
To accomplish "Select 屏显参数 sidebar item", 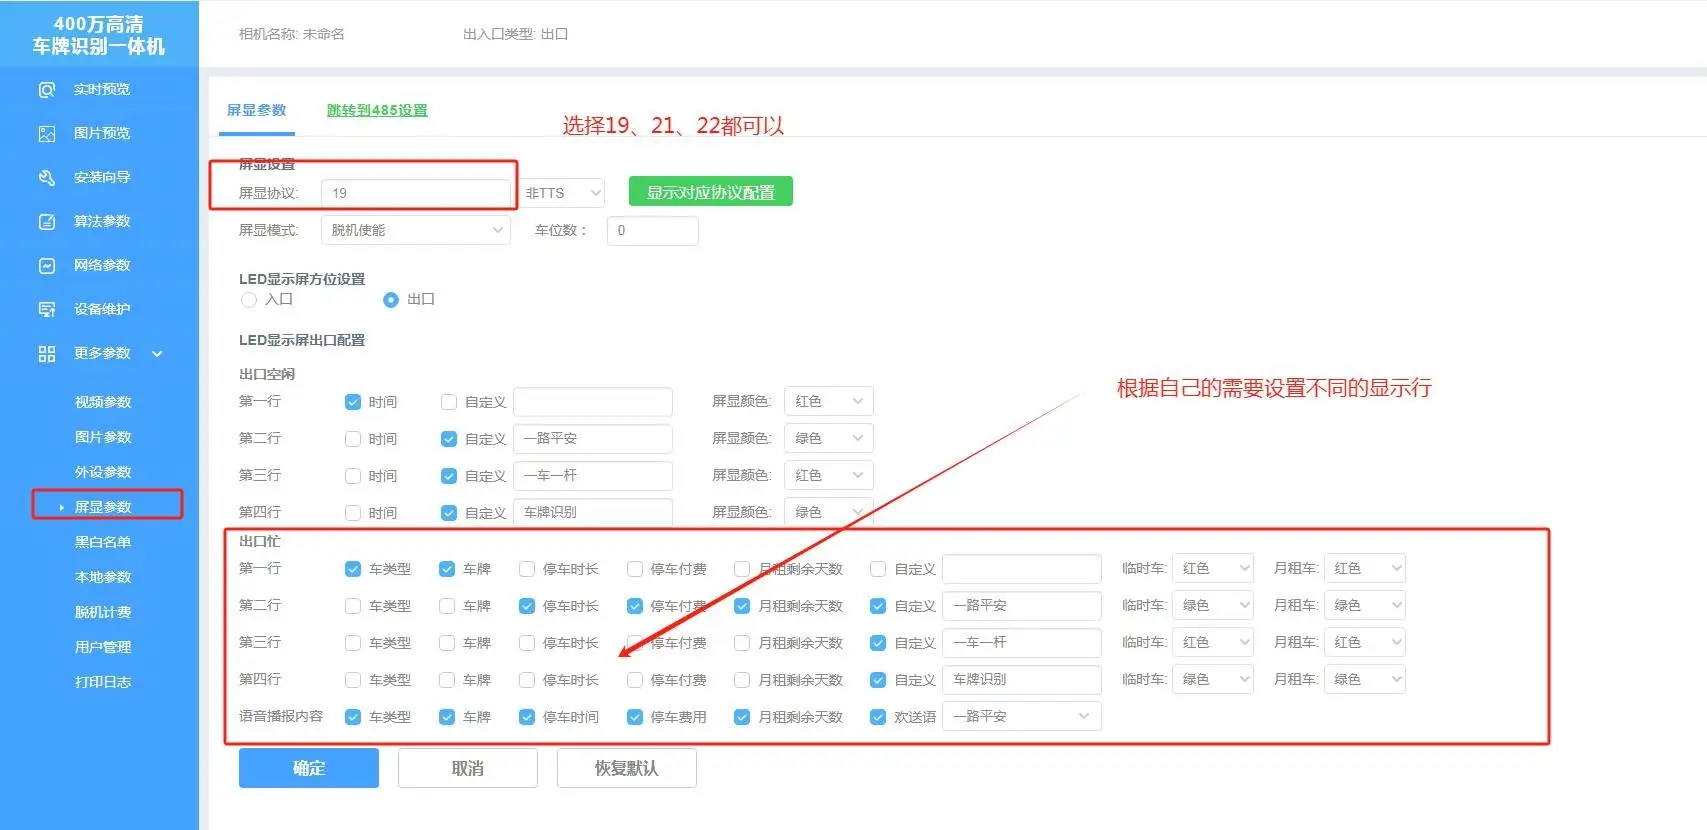I will coord(103,507).
